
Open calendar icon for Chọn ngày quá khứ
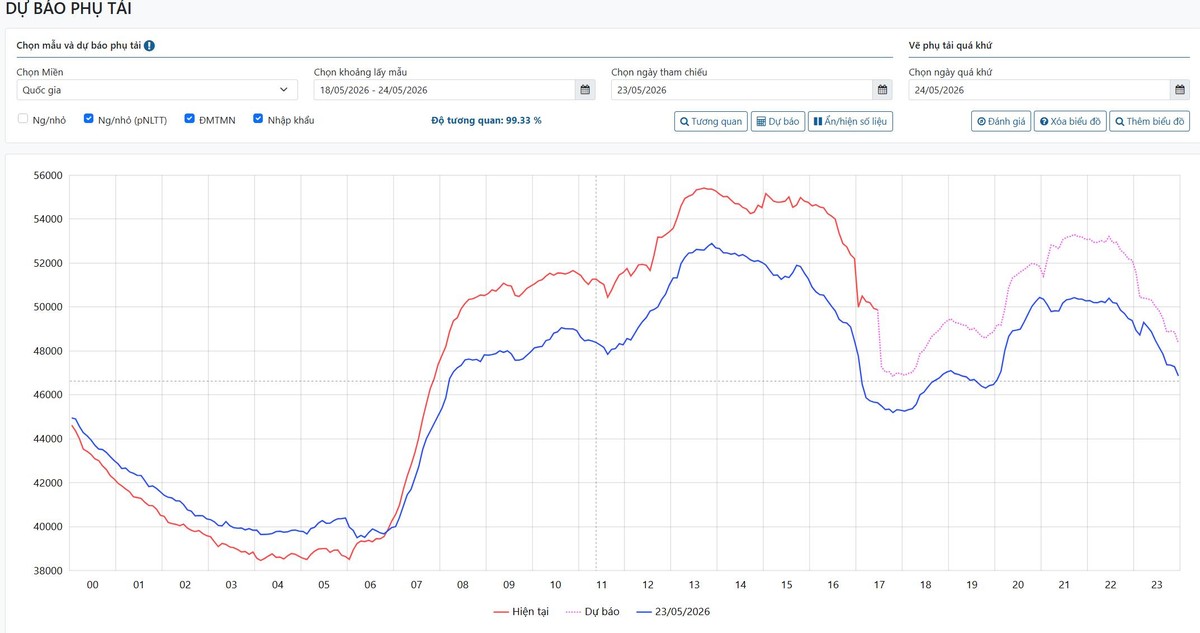point(1180,90)
